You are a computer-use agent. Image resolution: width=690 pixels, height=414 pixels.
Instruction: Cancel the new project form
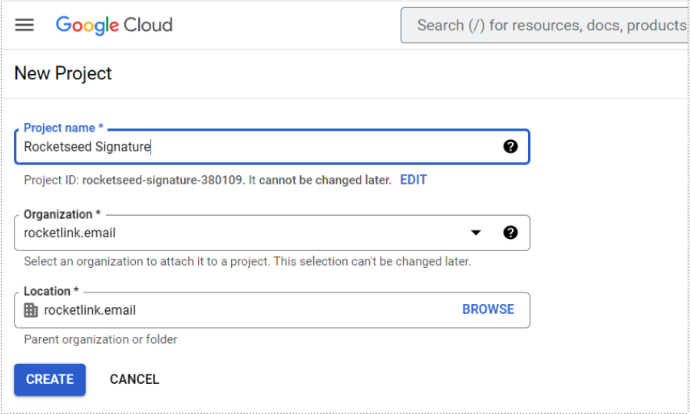(x=134, y=379)
